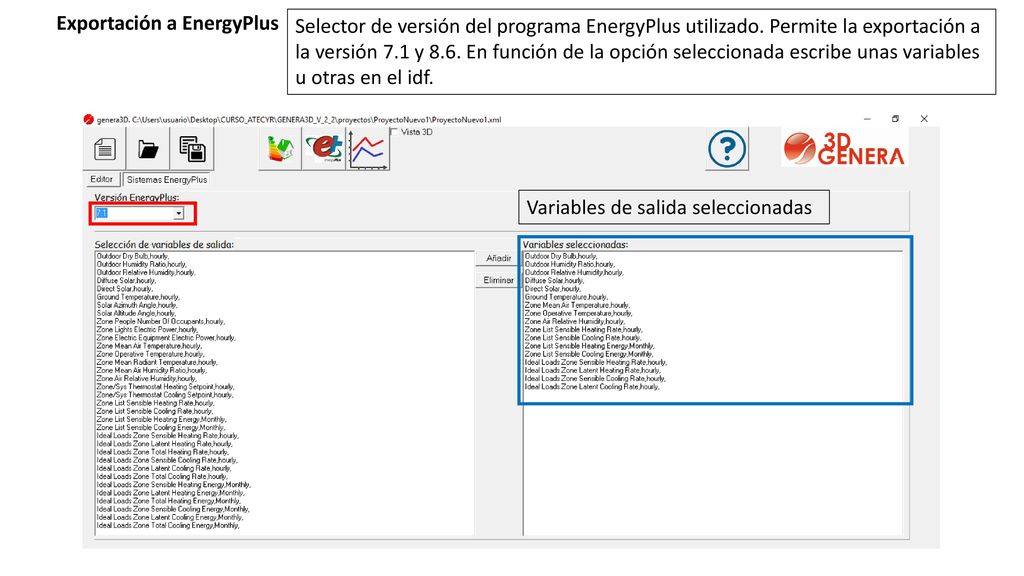Select Zone List Sensible Heating Rate,hourly under Selección
The width and height of the screenshot is (1024, 576).
[x=156, y=403]
